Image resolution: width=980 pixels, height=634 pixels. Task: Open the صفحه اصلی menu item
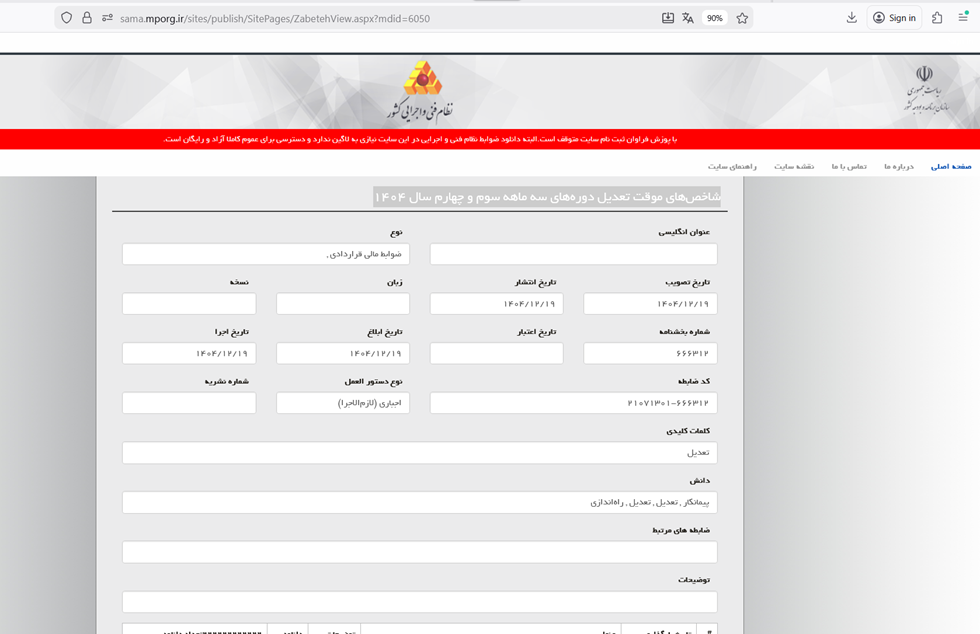[951, 166]
